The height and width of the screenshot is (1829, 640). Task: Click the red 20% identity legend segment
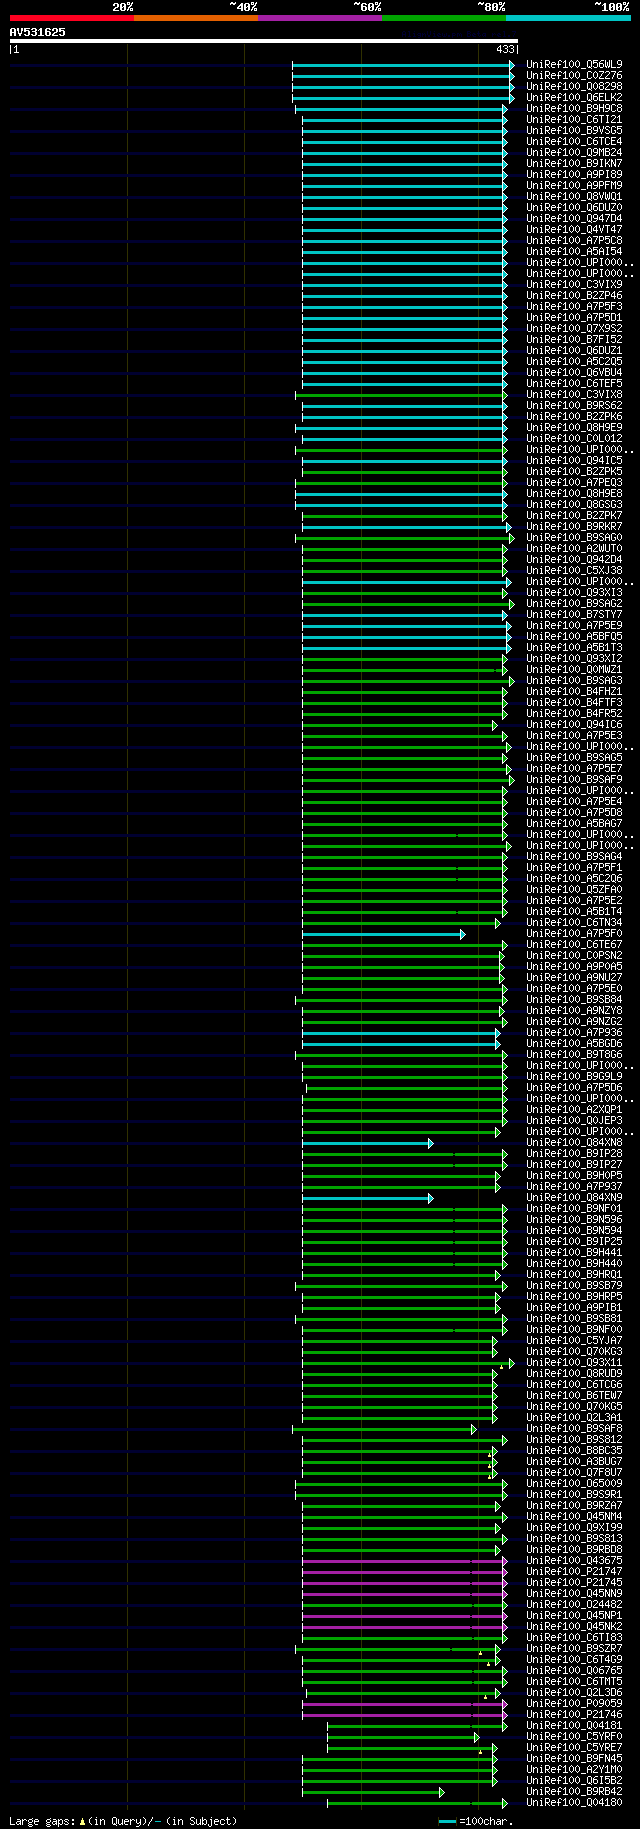point(71,18)
